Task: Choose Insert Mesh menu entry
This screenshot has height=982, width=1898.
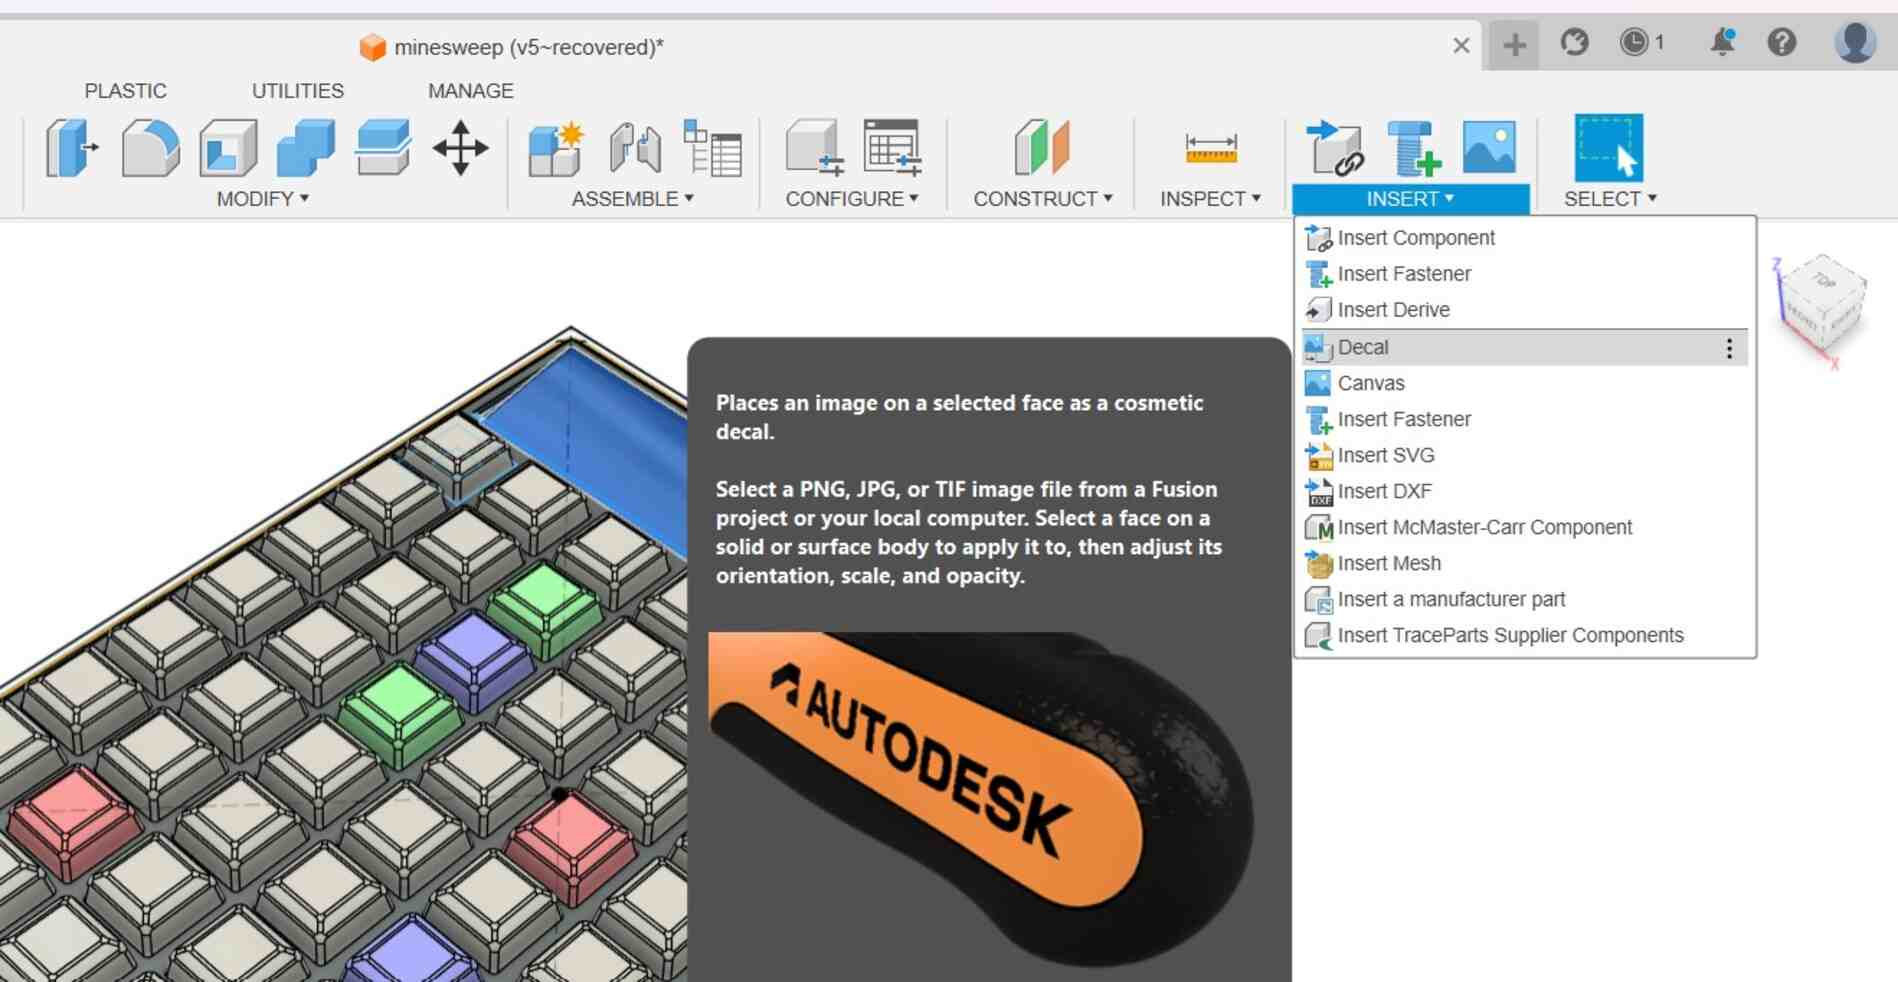Action: tap(1524, 564)
